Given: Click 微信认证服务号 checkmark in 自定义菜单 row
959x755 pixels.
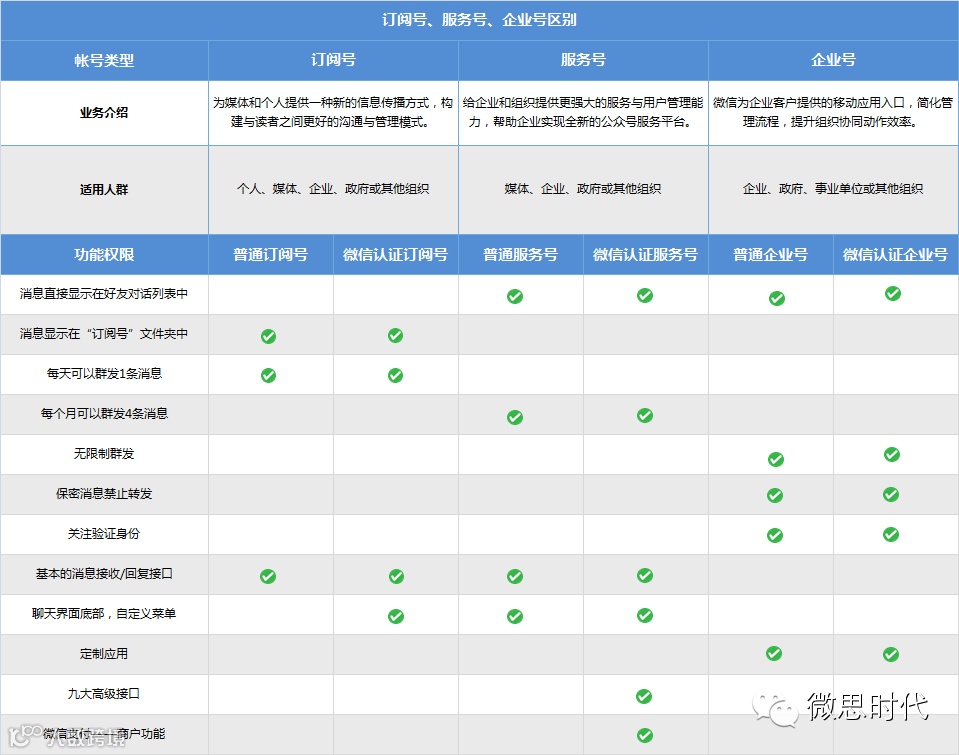Looking at the screenshot, I should click(x=645, y=615).
